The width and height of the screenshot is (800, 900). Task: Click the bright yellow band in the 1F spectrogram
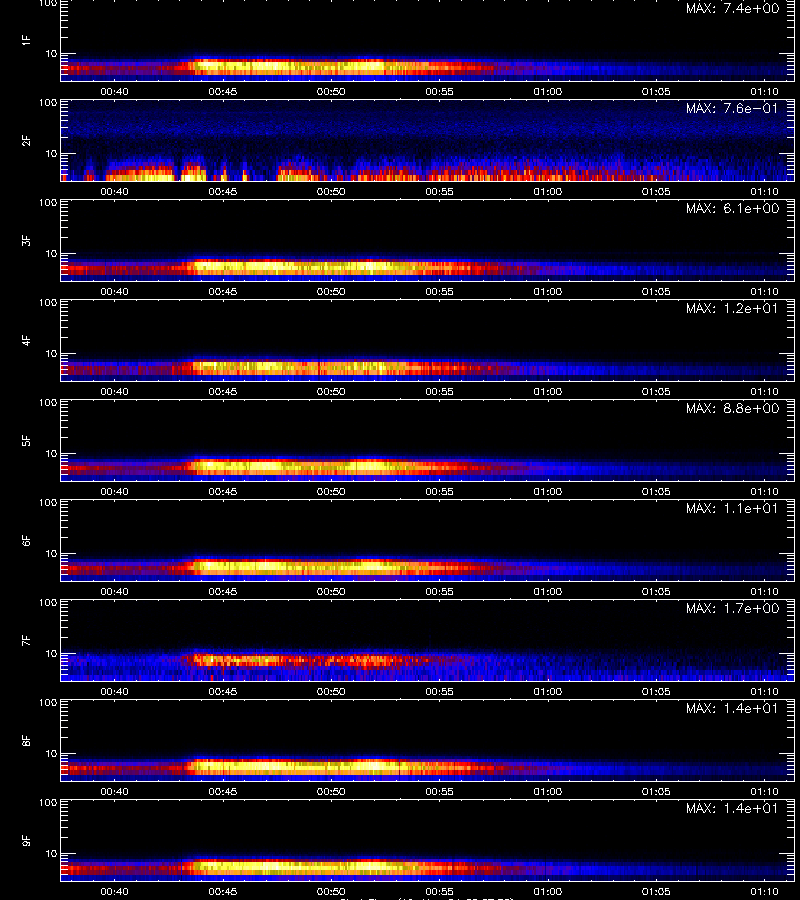click(x=287, y=67)
